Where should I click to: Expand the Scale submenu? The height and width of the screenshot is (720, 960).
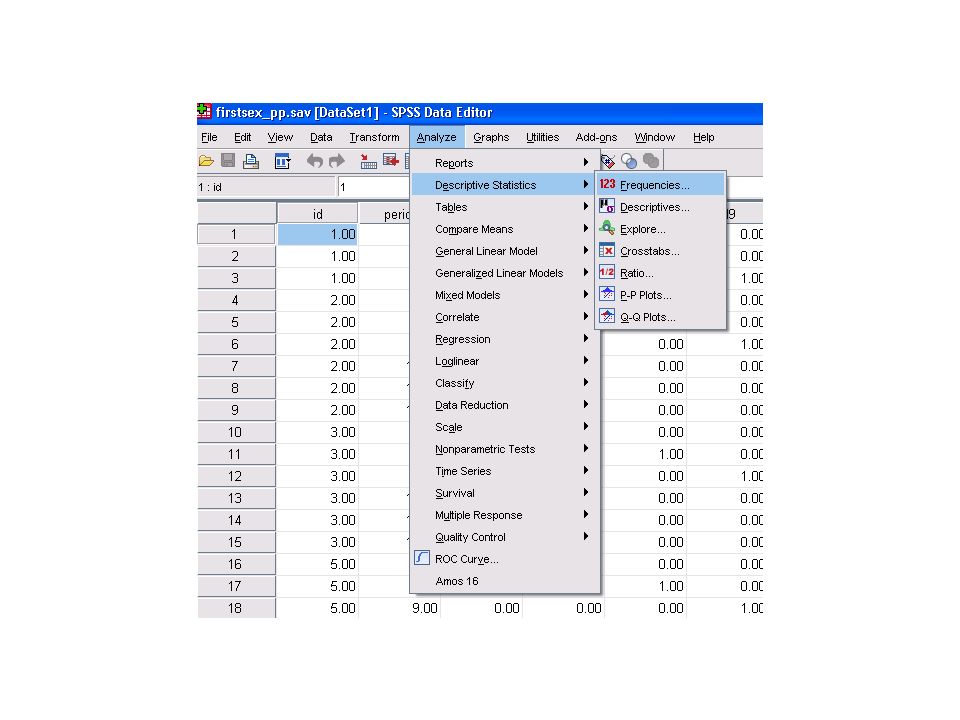pyautogui.click(x=504, y=427)
